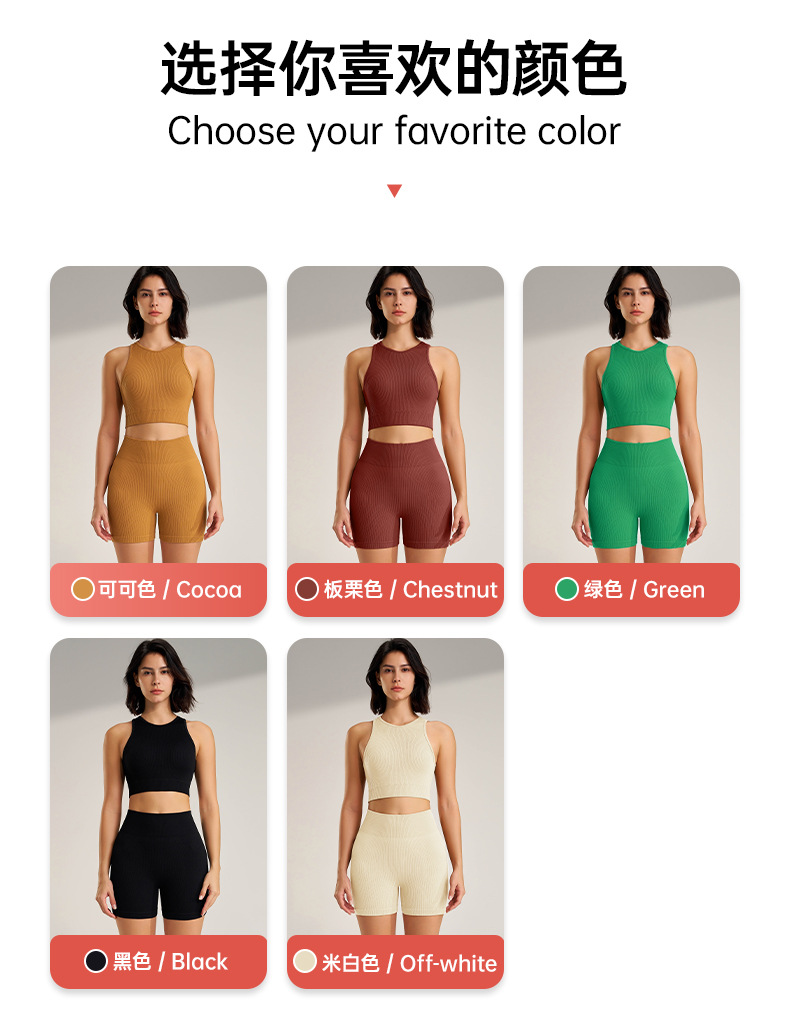The image size is (790, 1015).
Task: Click the Off-white color swatch circle
Action: pyautogui.click(x=304, y=961)
